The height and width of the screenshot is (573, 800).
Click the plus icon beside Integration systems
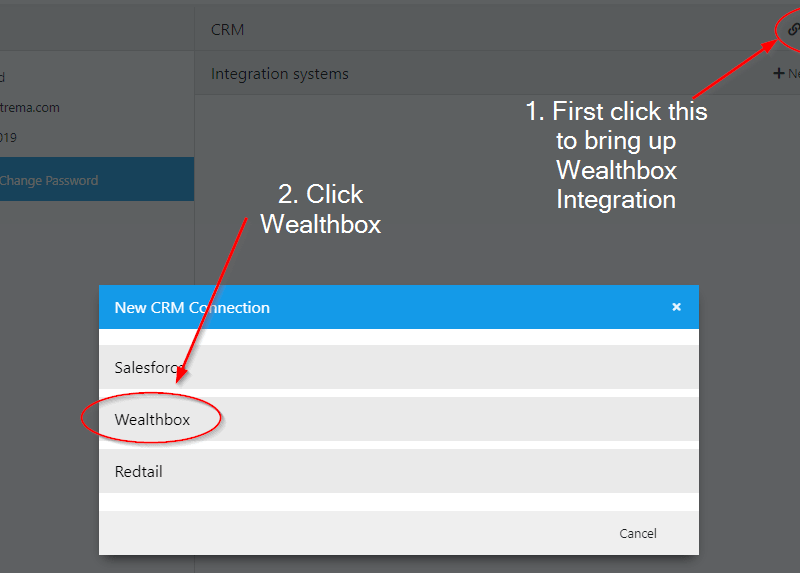tap(779, 74)
